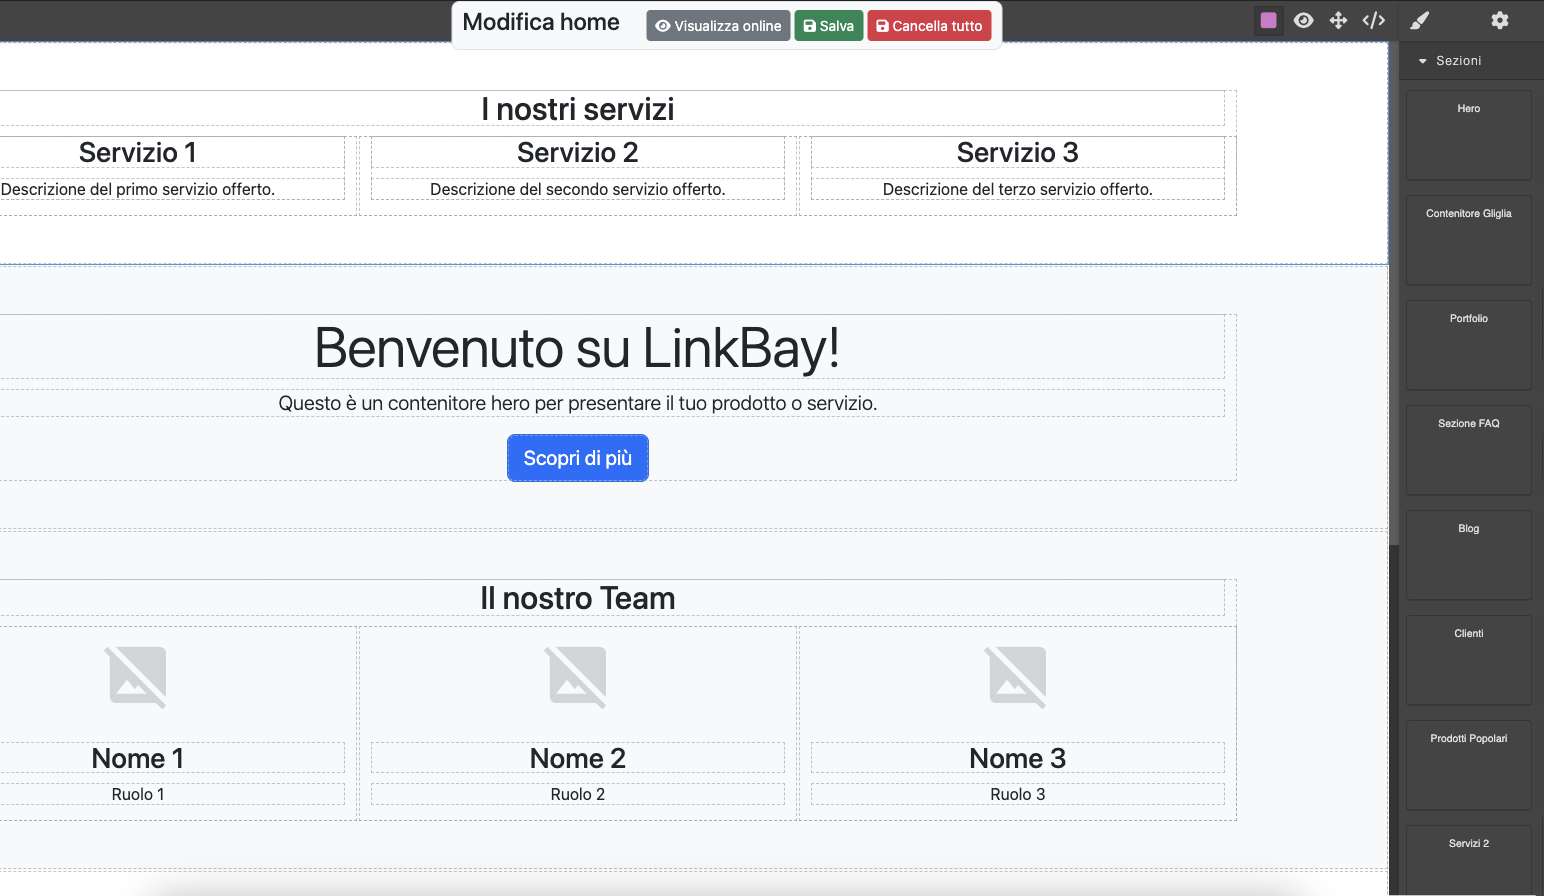Select the image placeholder above Nome 2

[578, 677]
